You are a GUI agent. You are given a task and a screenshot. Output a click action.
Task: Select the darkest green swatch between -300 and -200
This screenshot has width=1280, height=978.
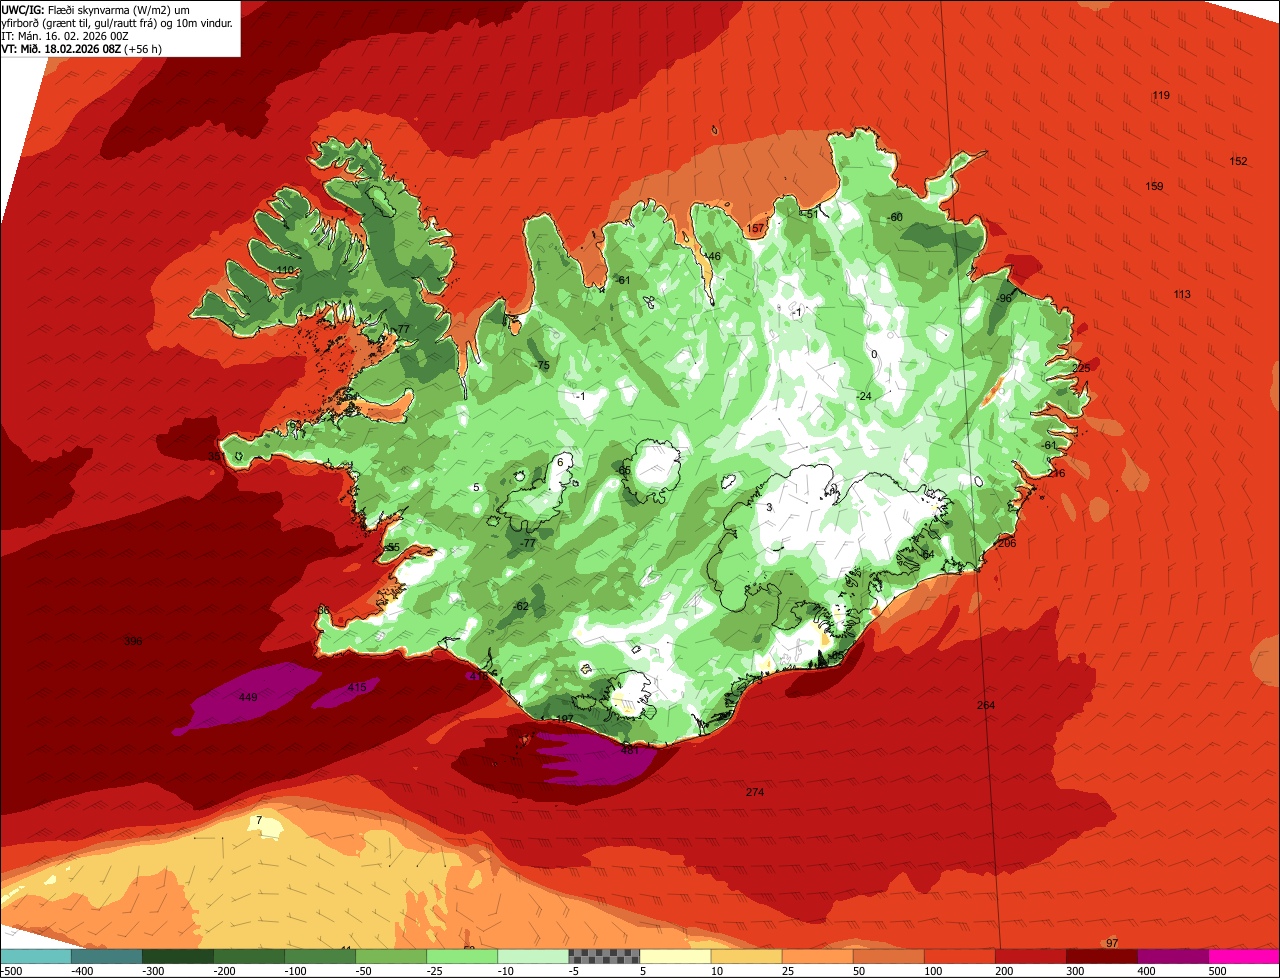tap(177, 957)
